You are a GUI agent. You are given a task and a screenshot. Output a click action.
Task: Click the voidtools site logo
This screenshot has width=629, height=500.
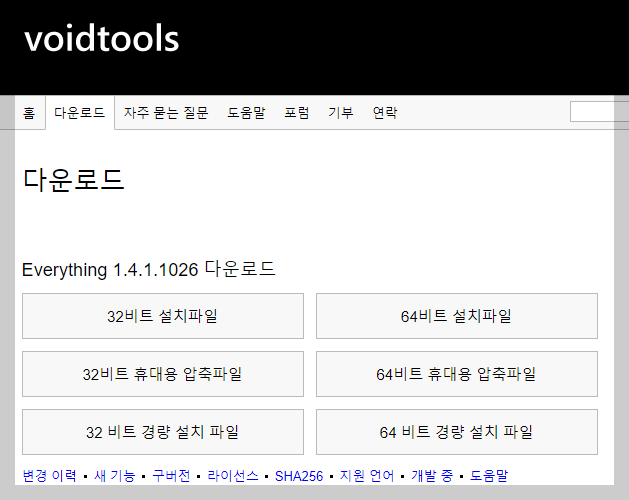pyautogui.click(x=101, y=39)
